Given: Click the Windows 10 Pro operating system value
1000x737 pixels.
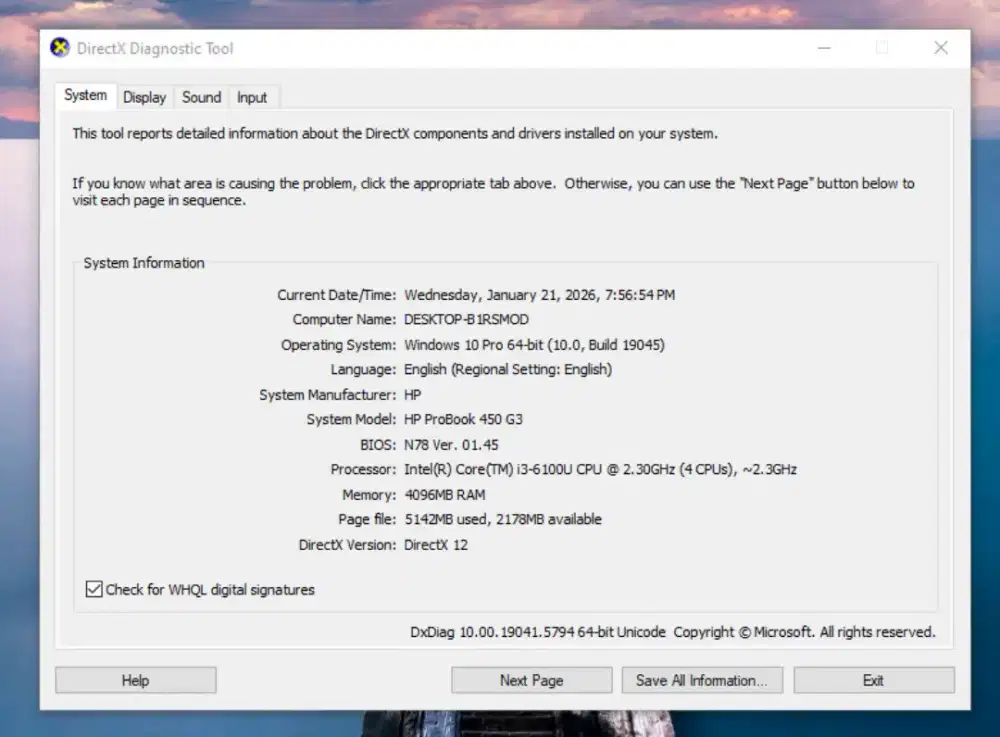Looking at the screenshot, I should point(534,345).
